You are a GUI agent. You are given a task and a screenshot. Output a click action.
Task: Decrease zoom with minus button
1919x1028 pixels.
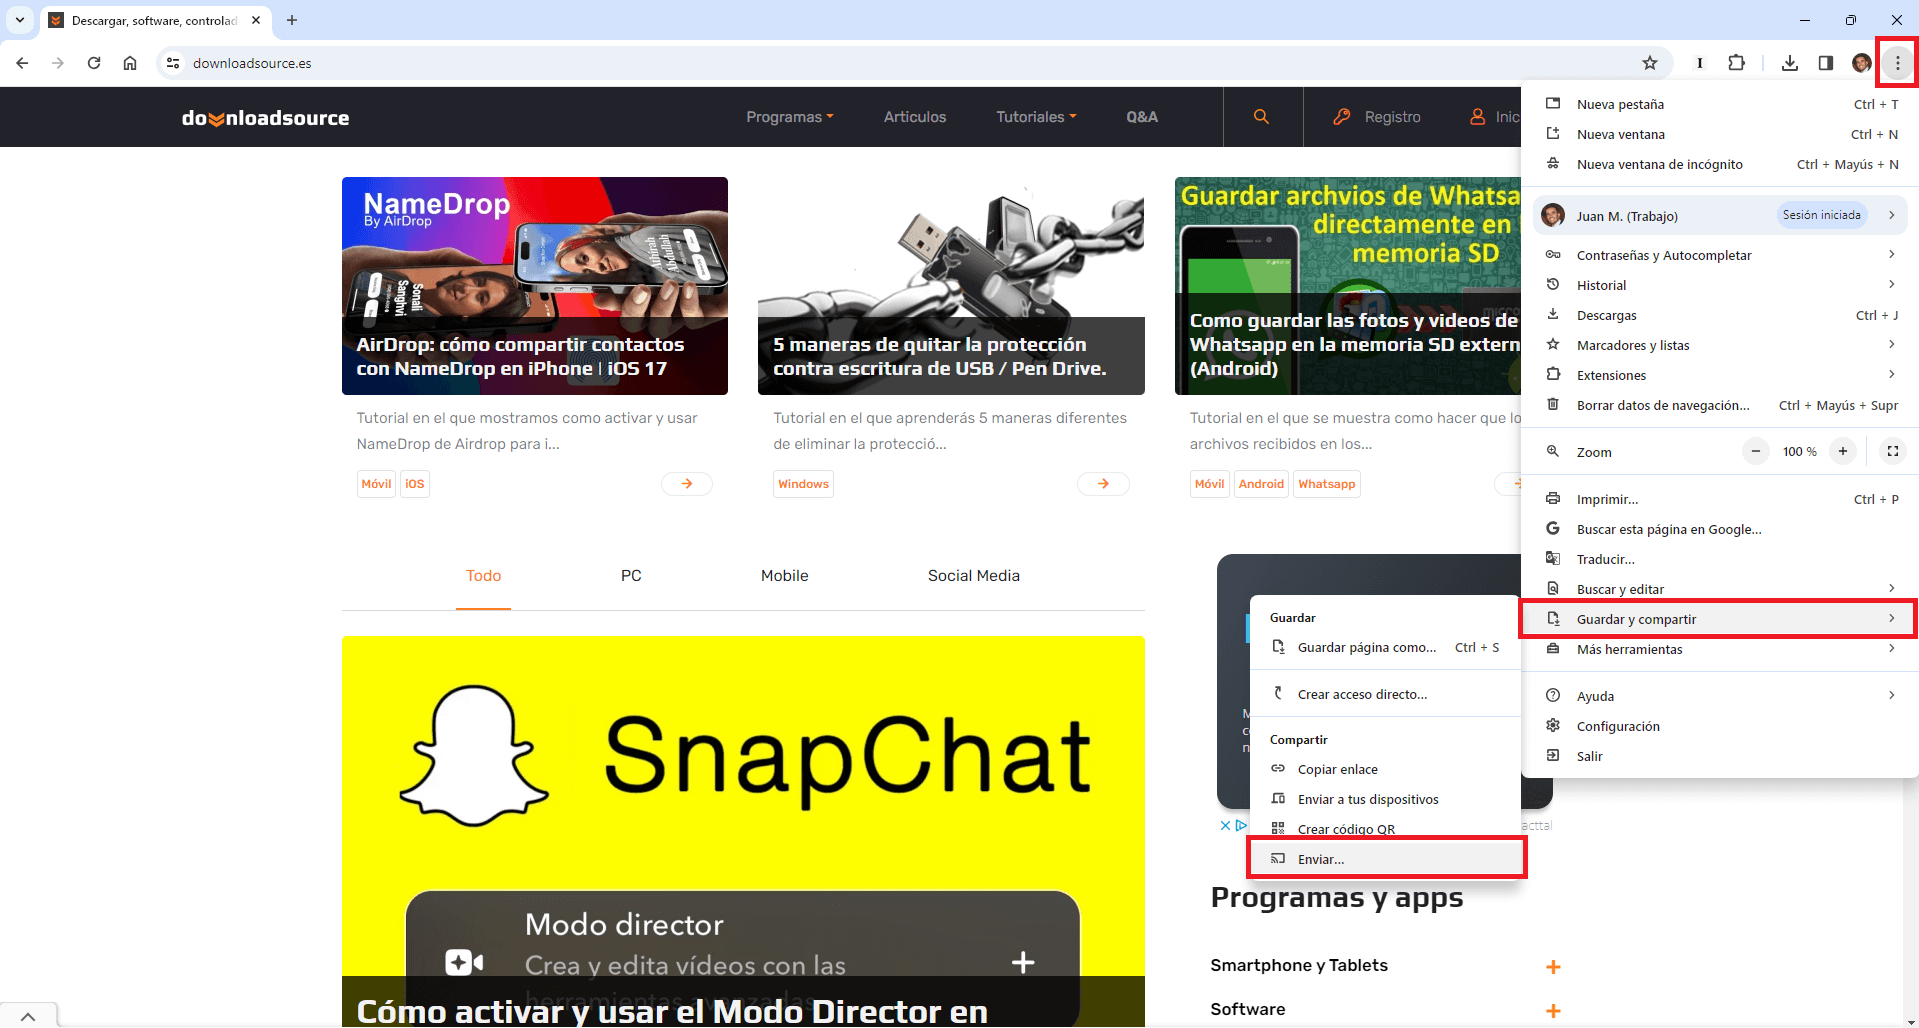pyautogui.click(x=1755, y=451)
